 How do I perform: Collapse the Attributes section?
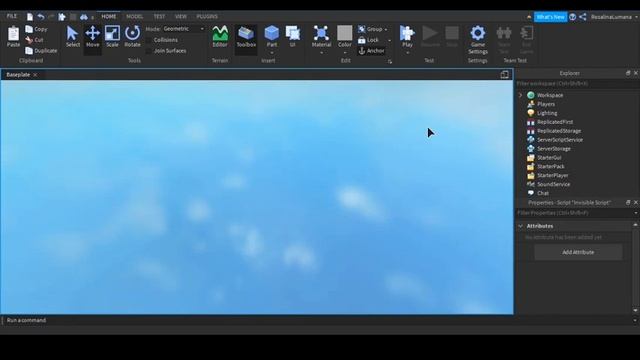tap(520, 226)
